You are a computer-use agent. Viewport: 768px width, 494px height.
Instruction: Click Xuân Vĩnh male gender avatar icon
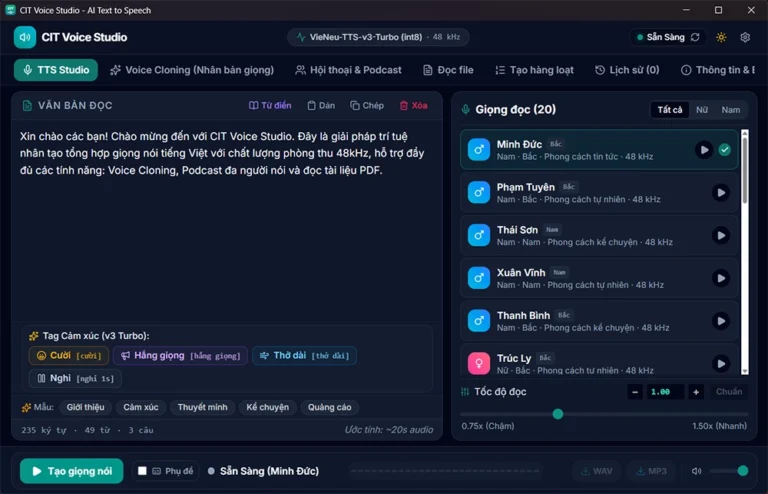[x=479, y=278]
